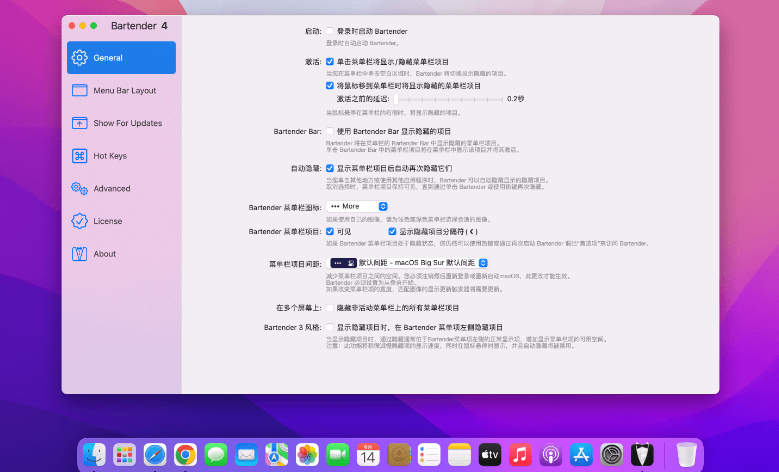Open System Preferences from the Dock
This screenshot has width=779, height=472.
click(x=612, y=455)
